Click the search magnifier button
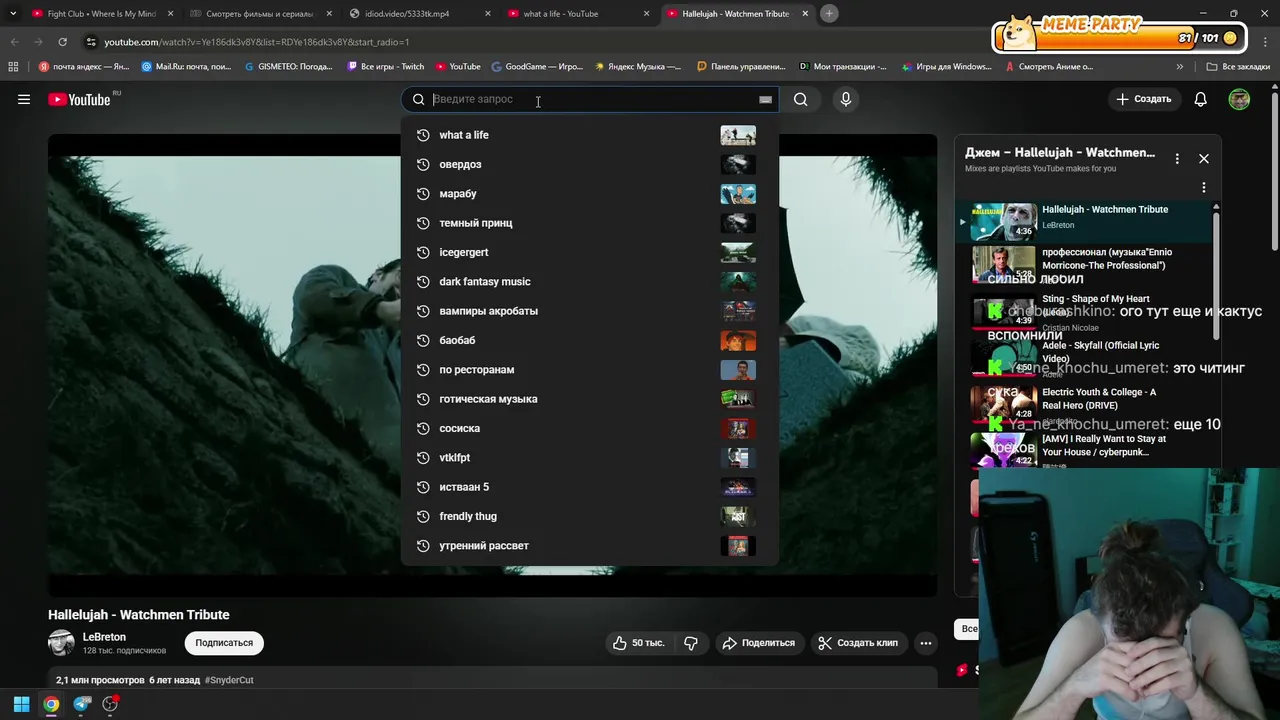The width and height of the screenshot is (1280, 720). [800, 99]
